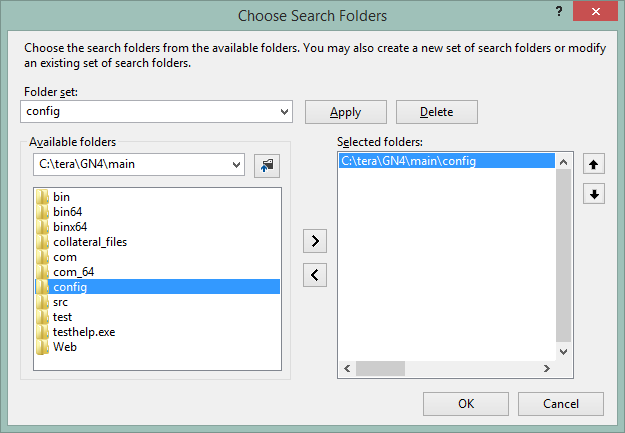Viewport: 625px width, 433px height.
Task: Click the Delete button
Action: tap(436, 112)
